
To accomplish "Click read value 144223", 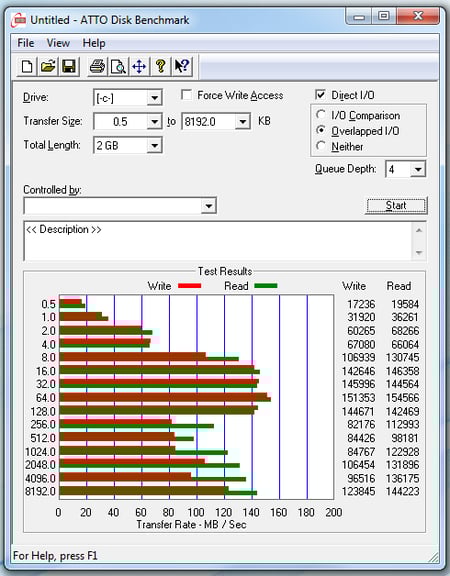I will click(403, 492).
